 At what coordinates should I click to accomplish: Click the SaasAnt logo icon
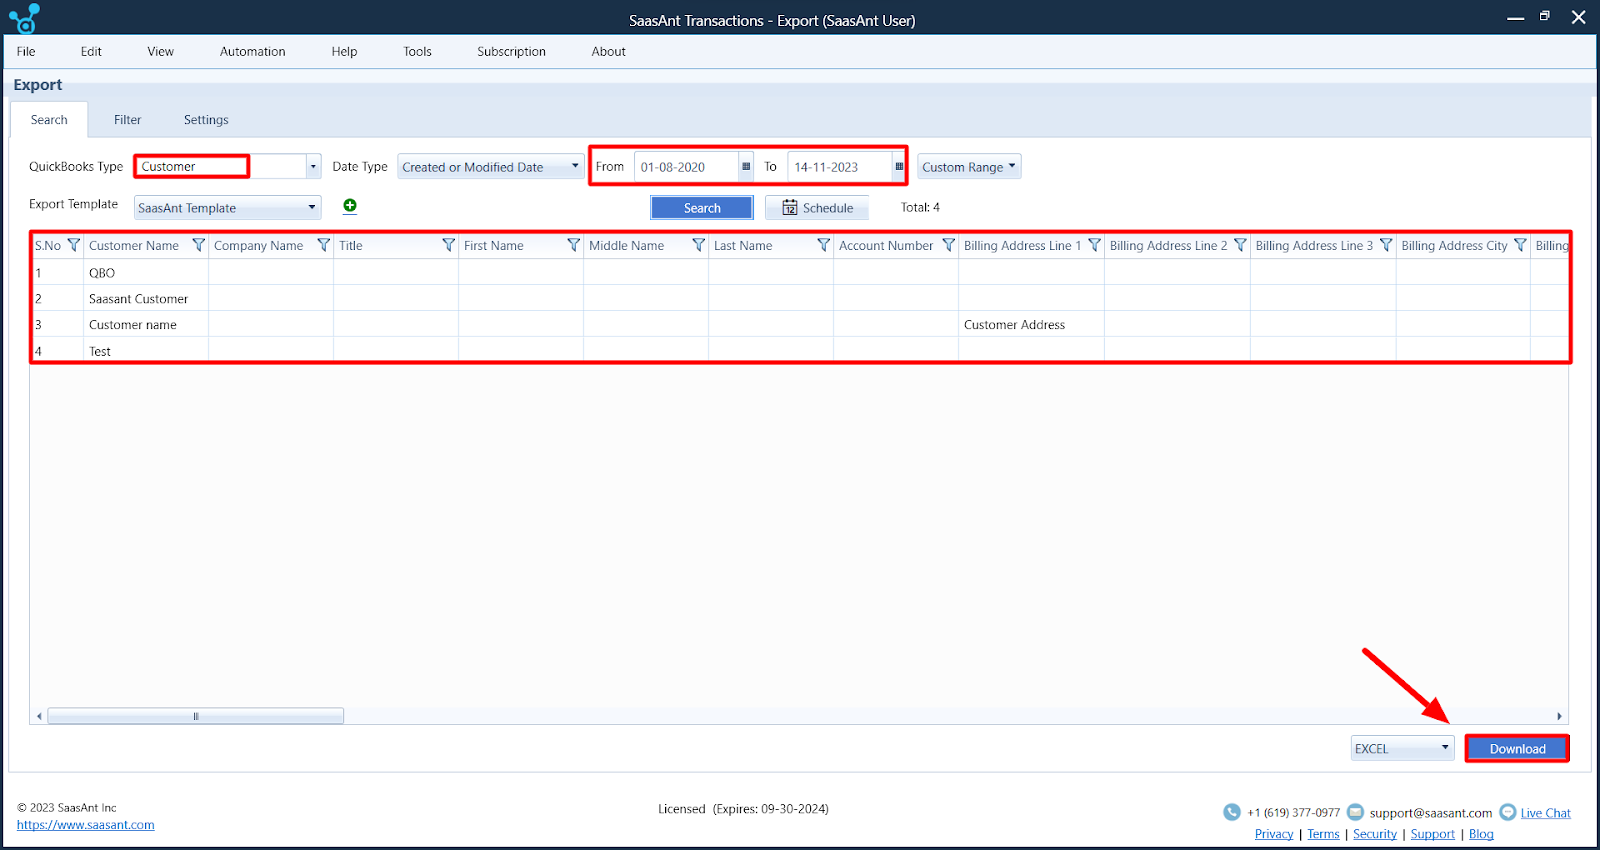click(24, 18)
